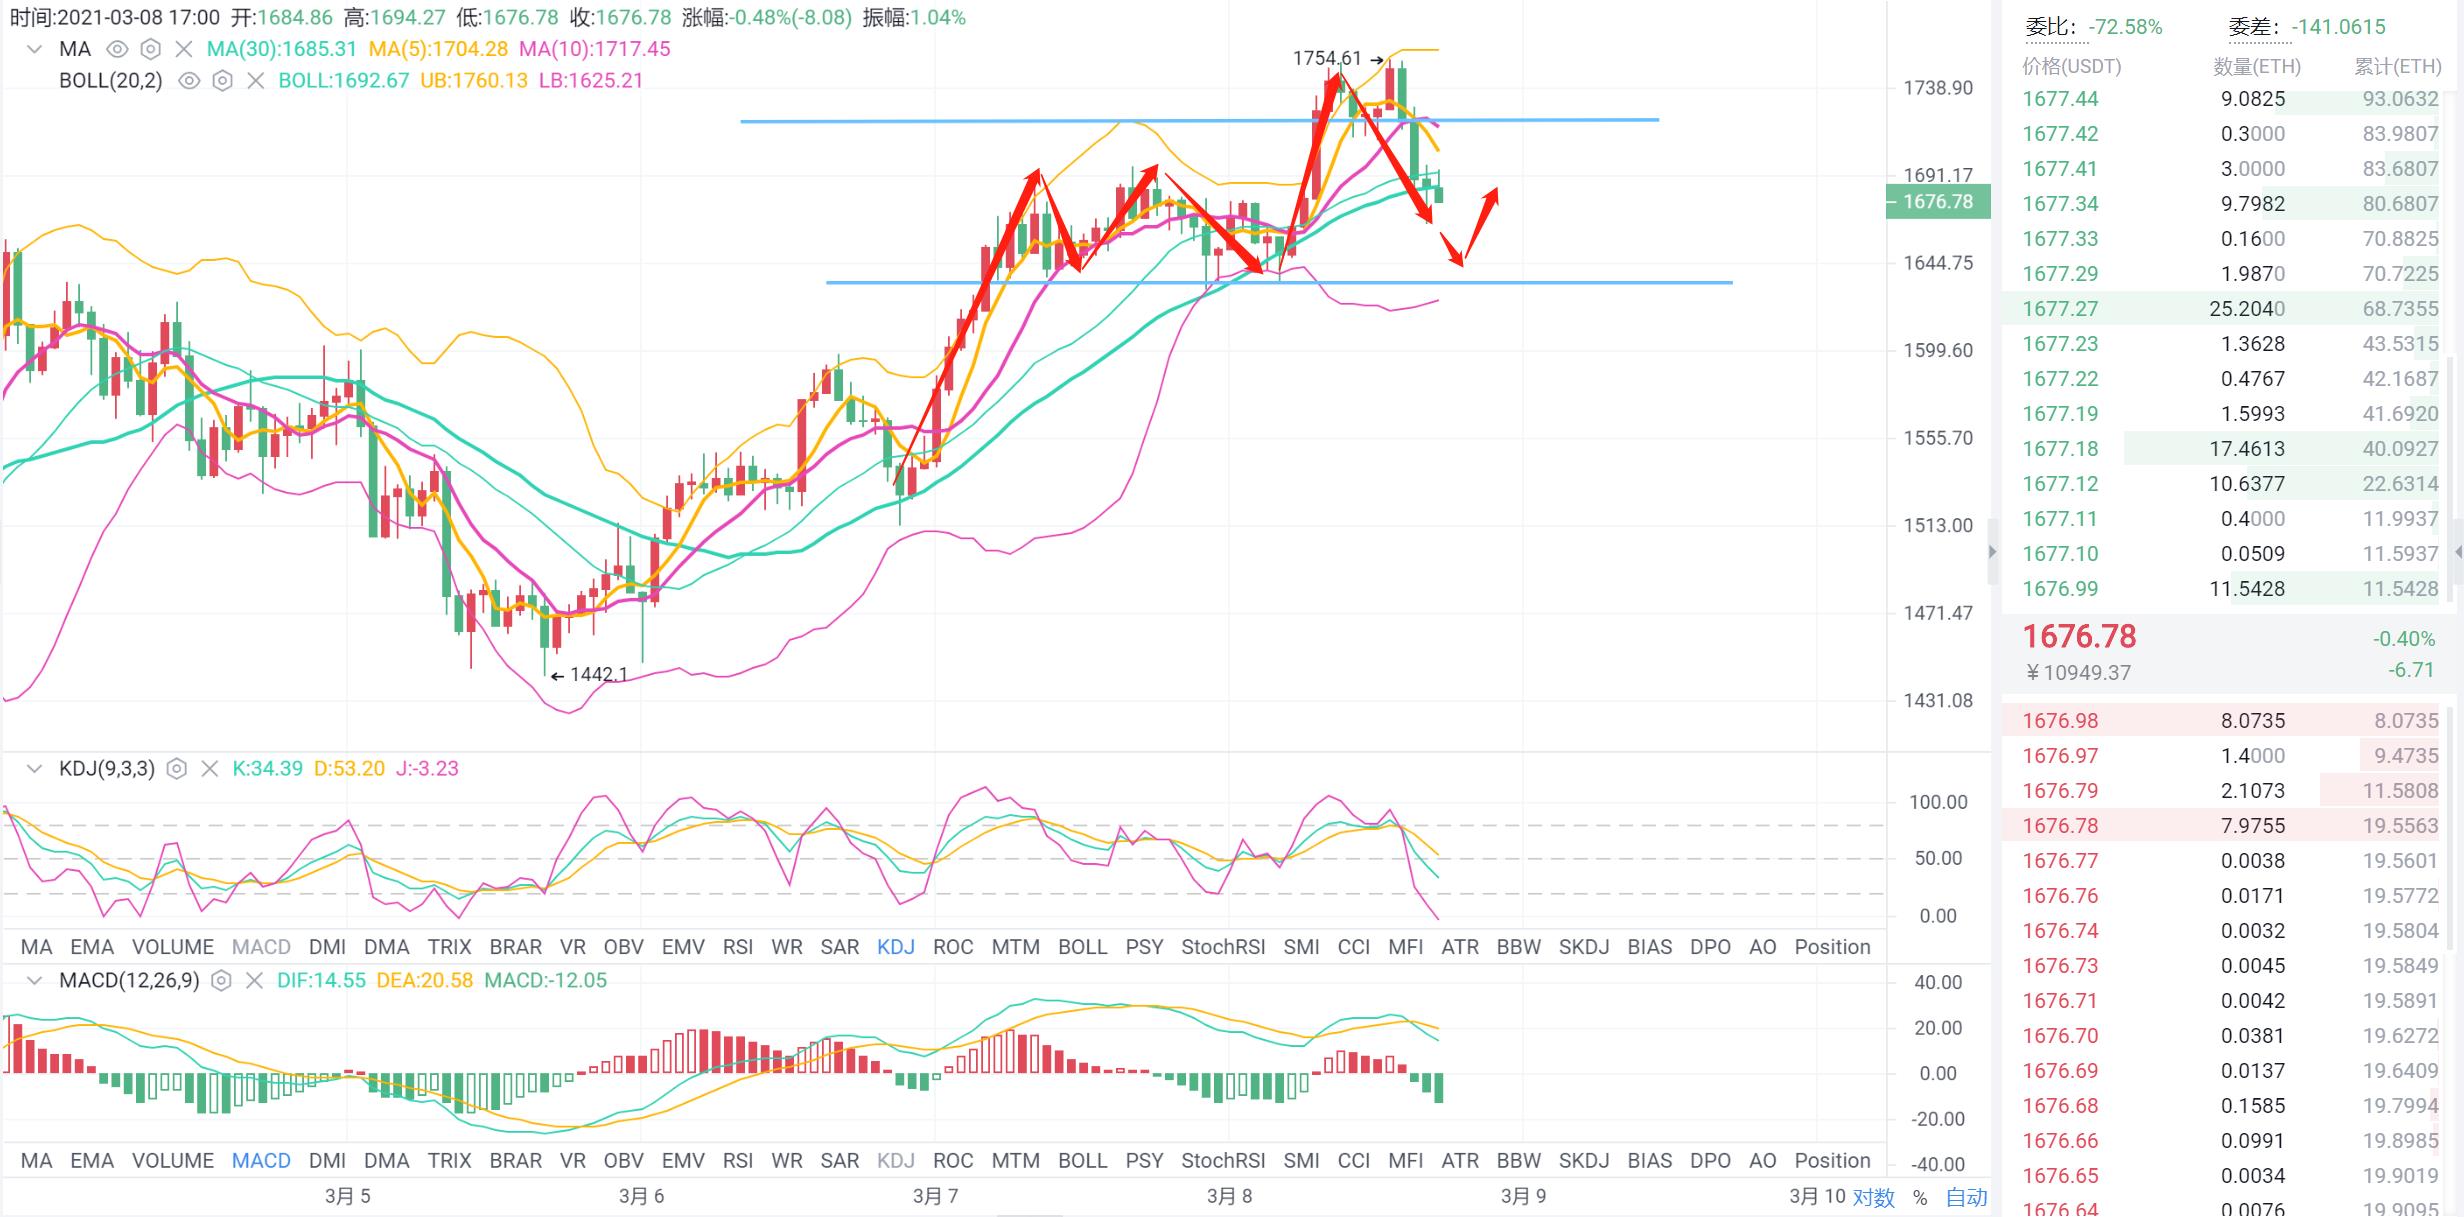This screenshot has width=2464, height=1217.
Task: Enable logarithmic scale 对数 option
Action: click(1873, 1197)
